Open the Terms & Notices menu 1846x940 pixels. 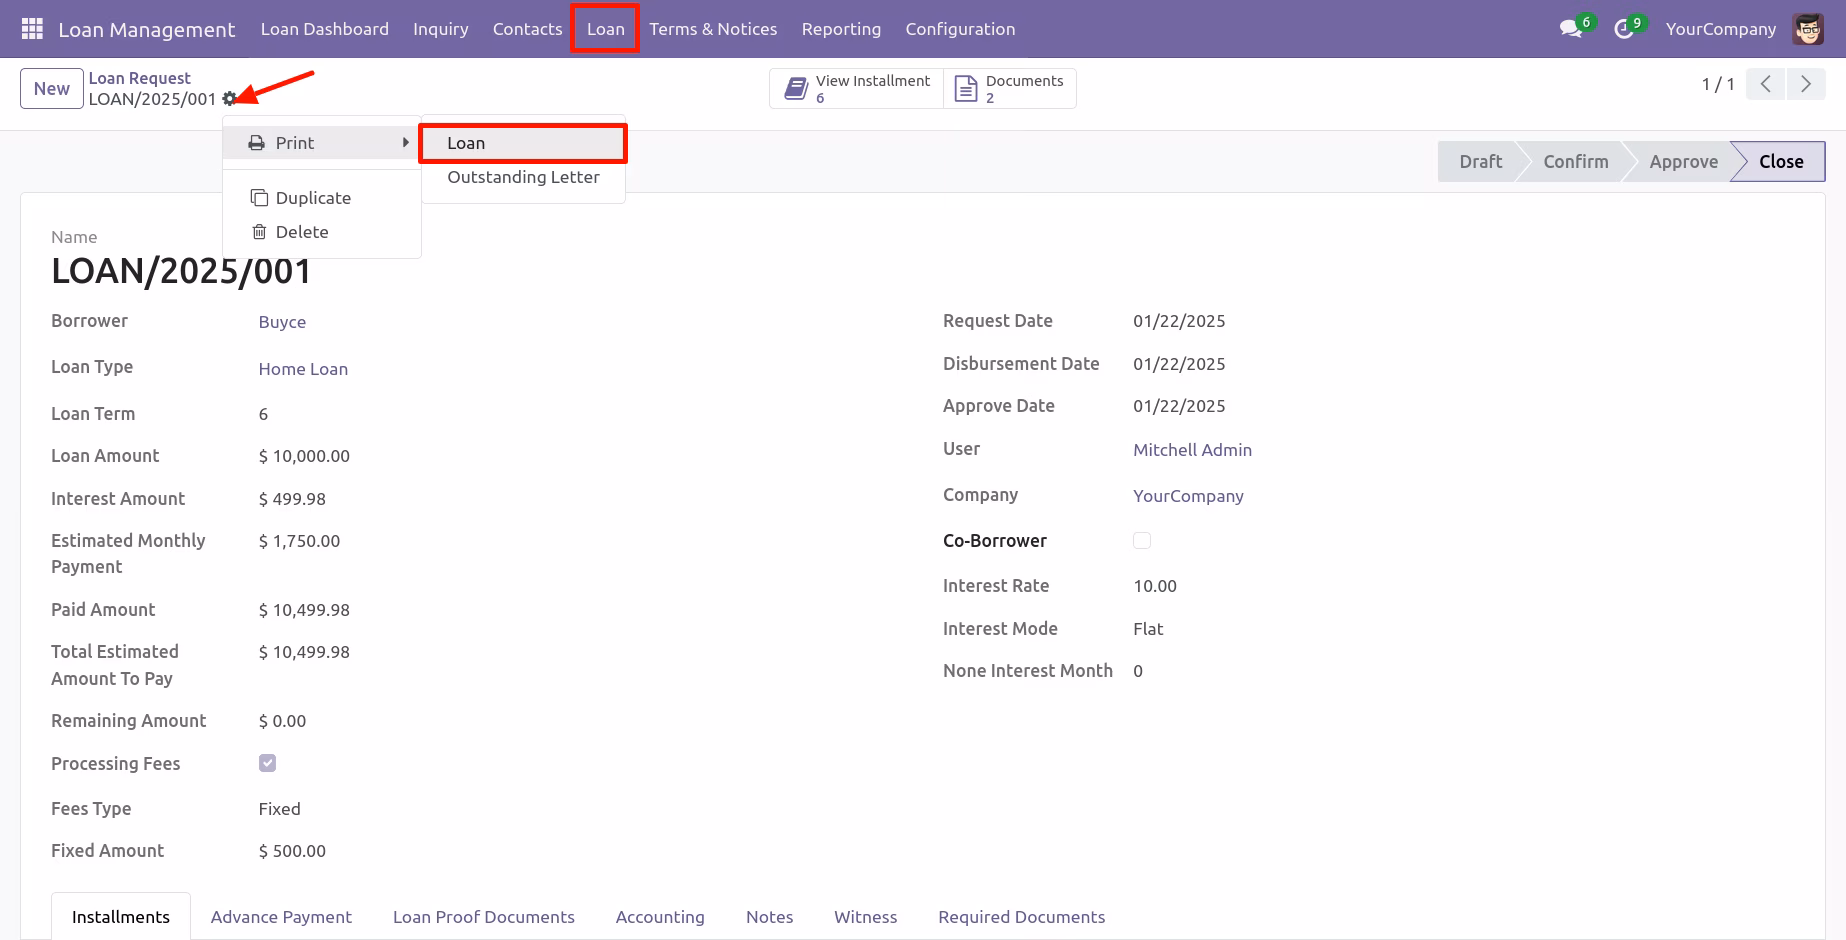pyautogui.click(x=713, y=29)
